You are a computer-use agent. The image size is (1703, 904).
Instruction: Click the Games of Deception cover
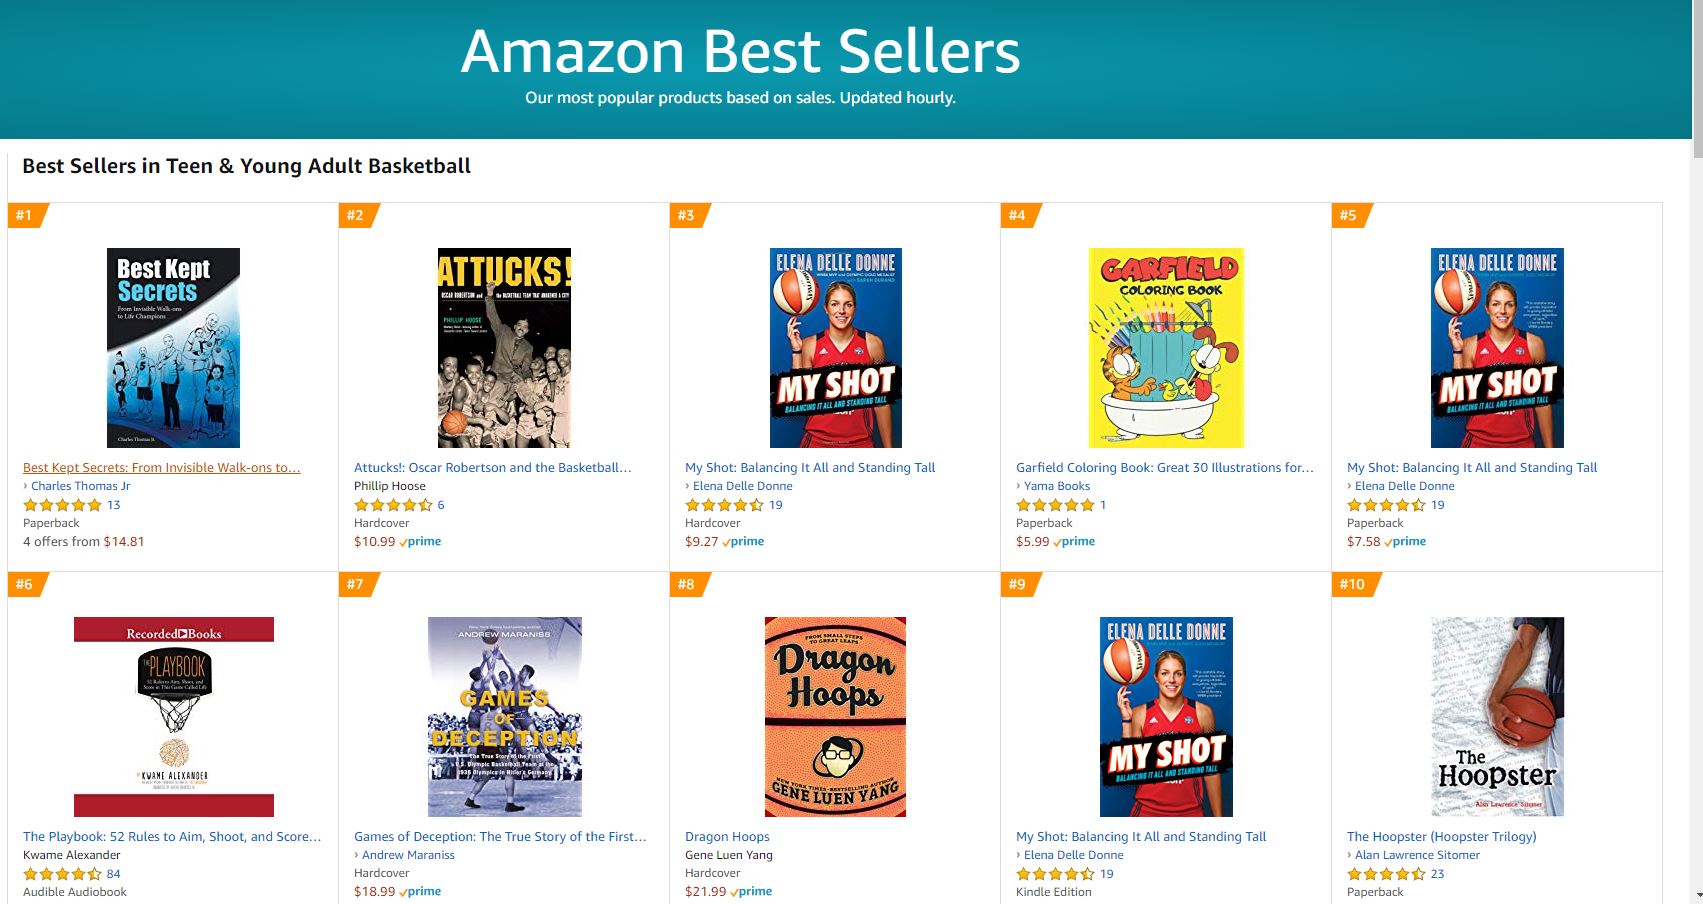(x=504, y=716)
